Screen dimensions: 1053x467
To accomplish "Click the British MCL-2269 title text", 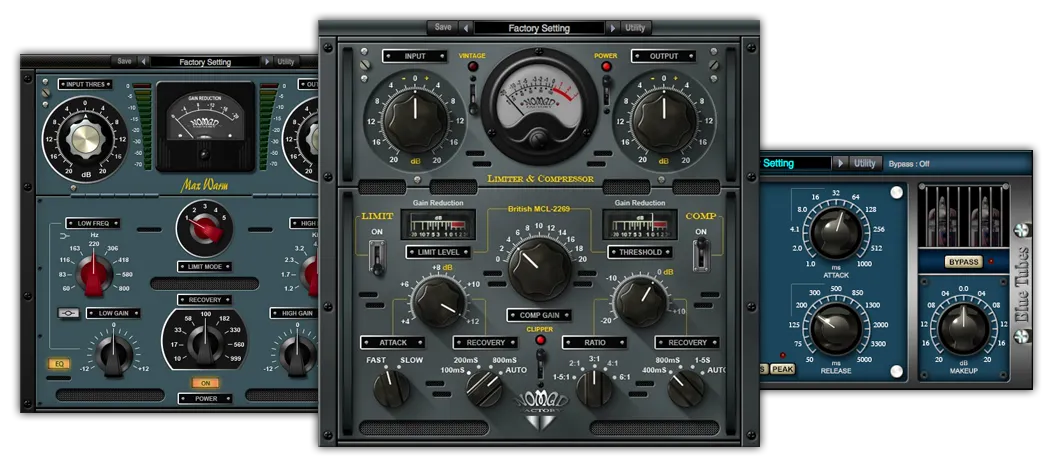I will click(x=539, y=209).
